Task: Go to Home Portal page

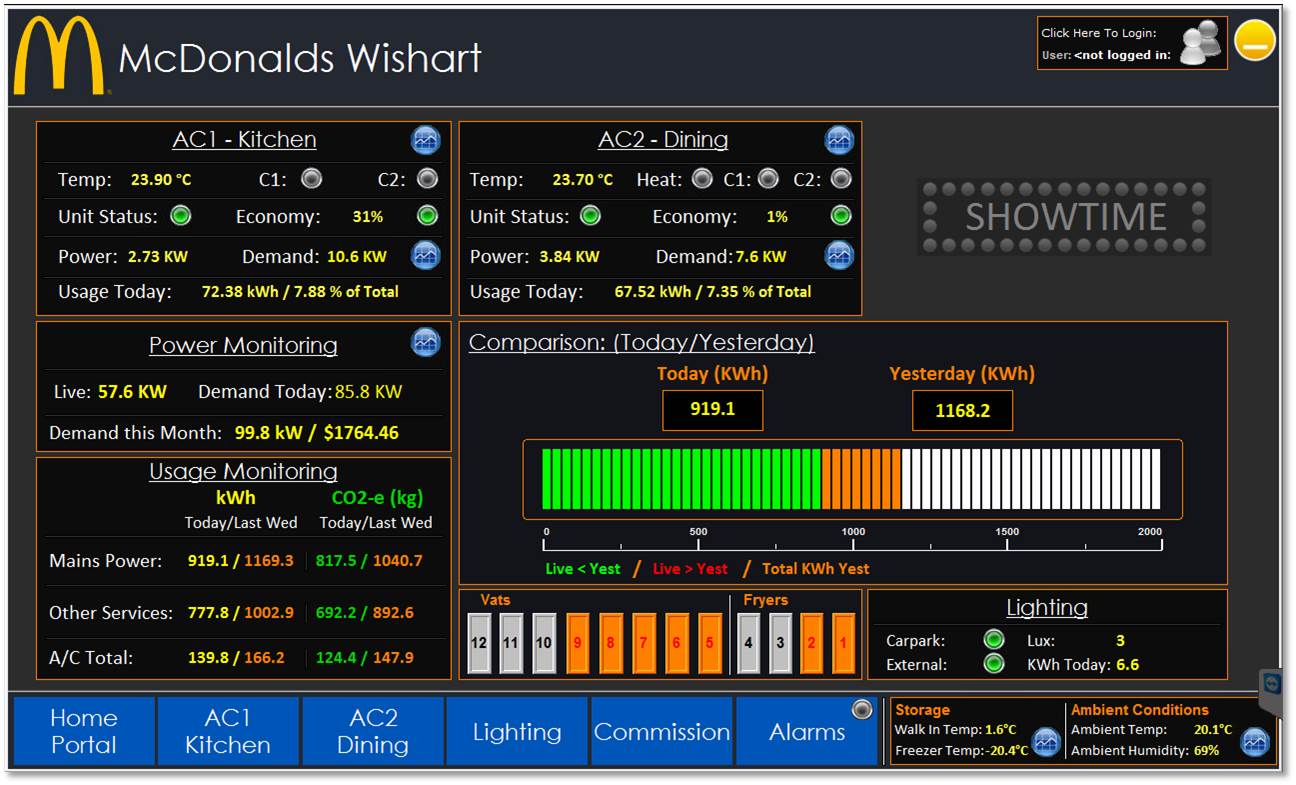Action: (84, 731)
